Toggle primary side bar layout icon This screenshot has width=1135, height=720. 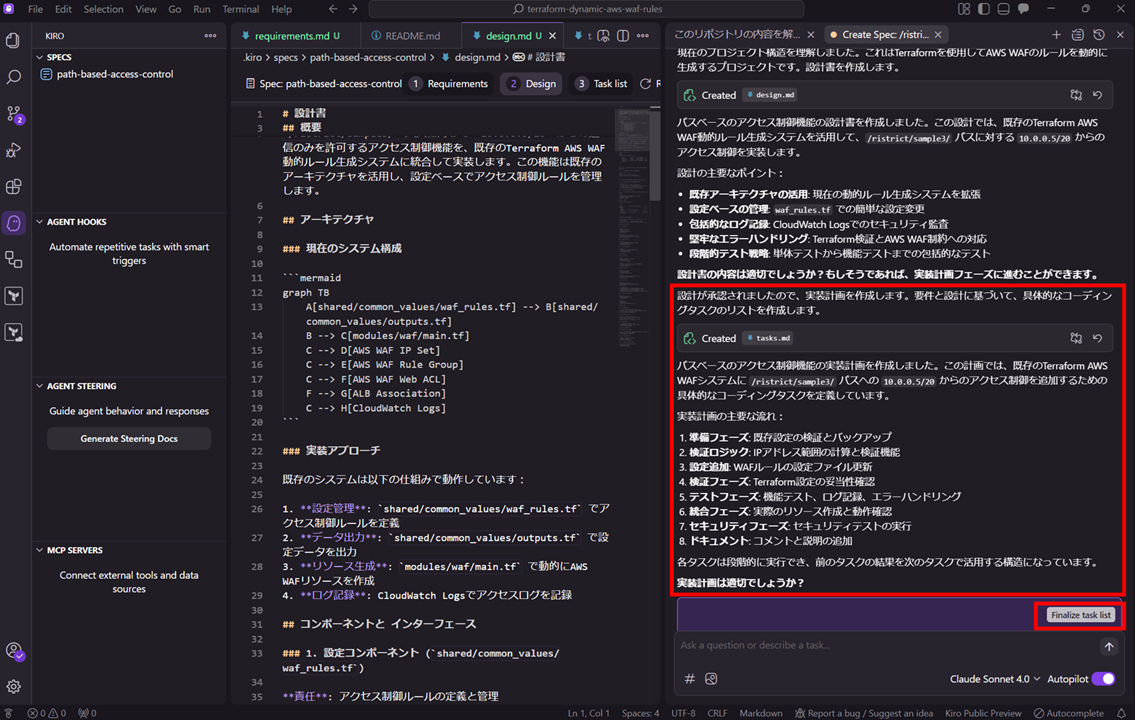[984, 9]
